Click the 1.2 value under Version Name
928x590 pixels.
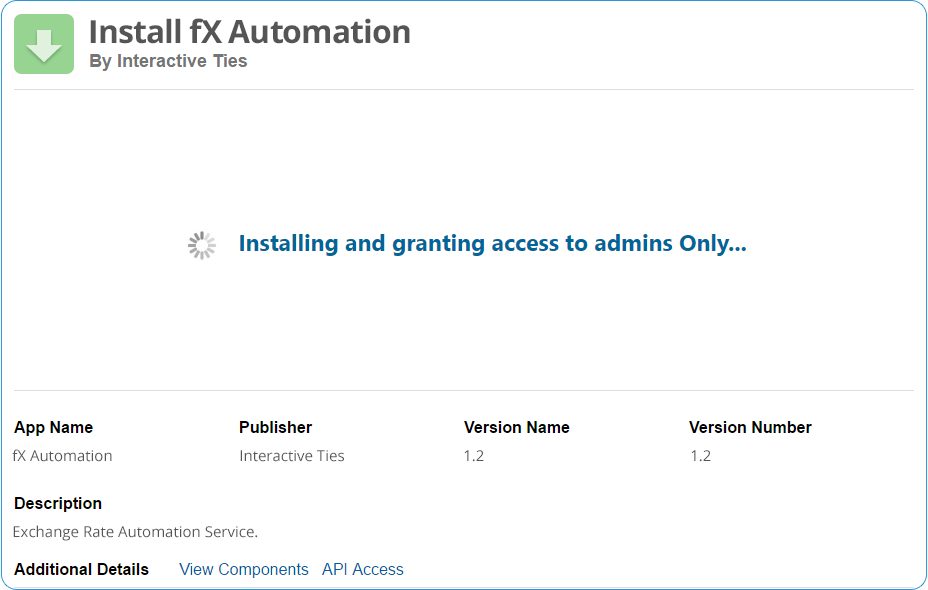(x=473, y=456)
